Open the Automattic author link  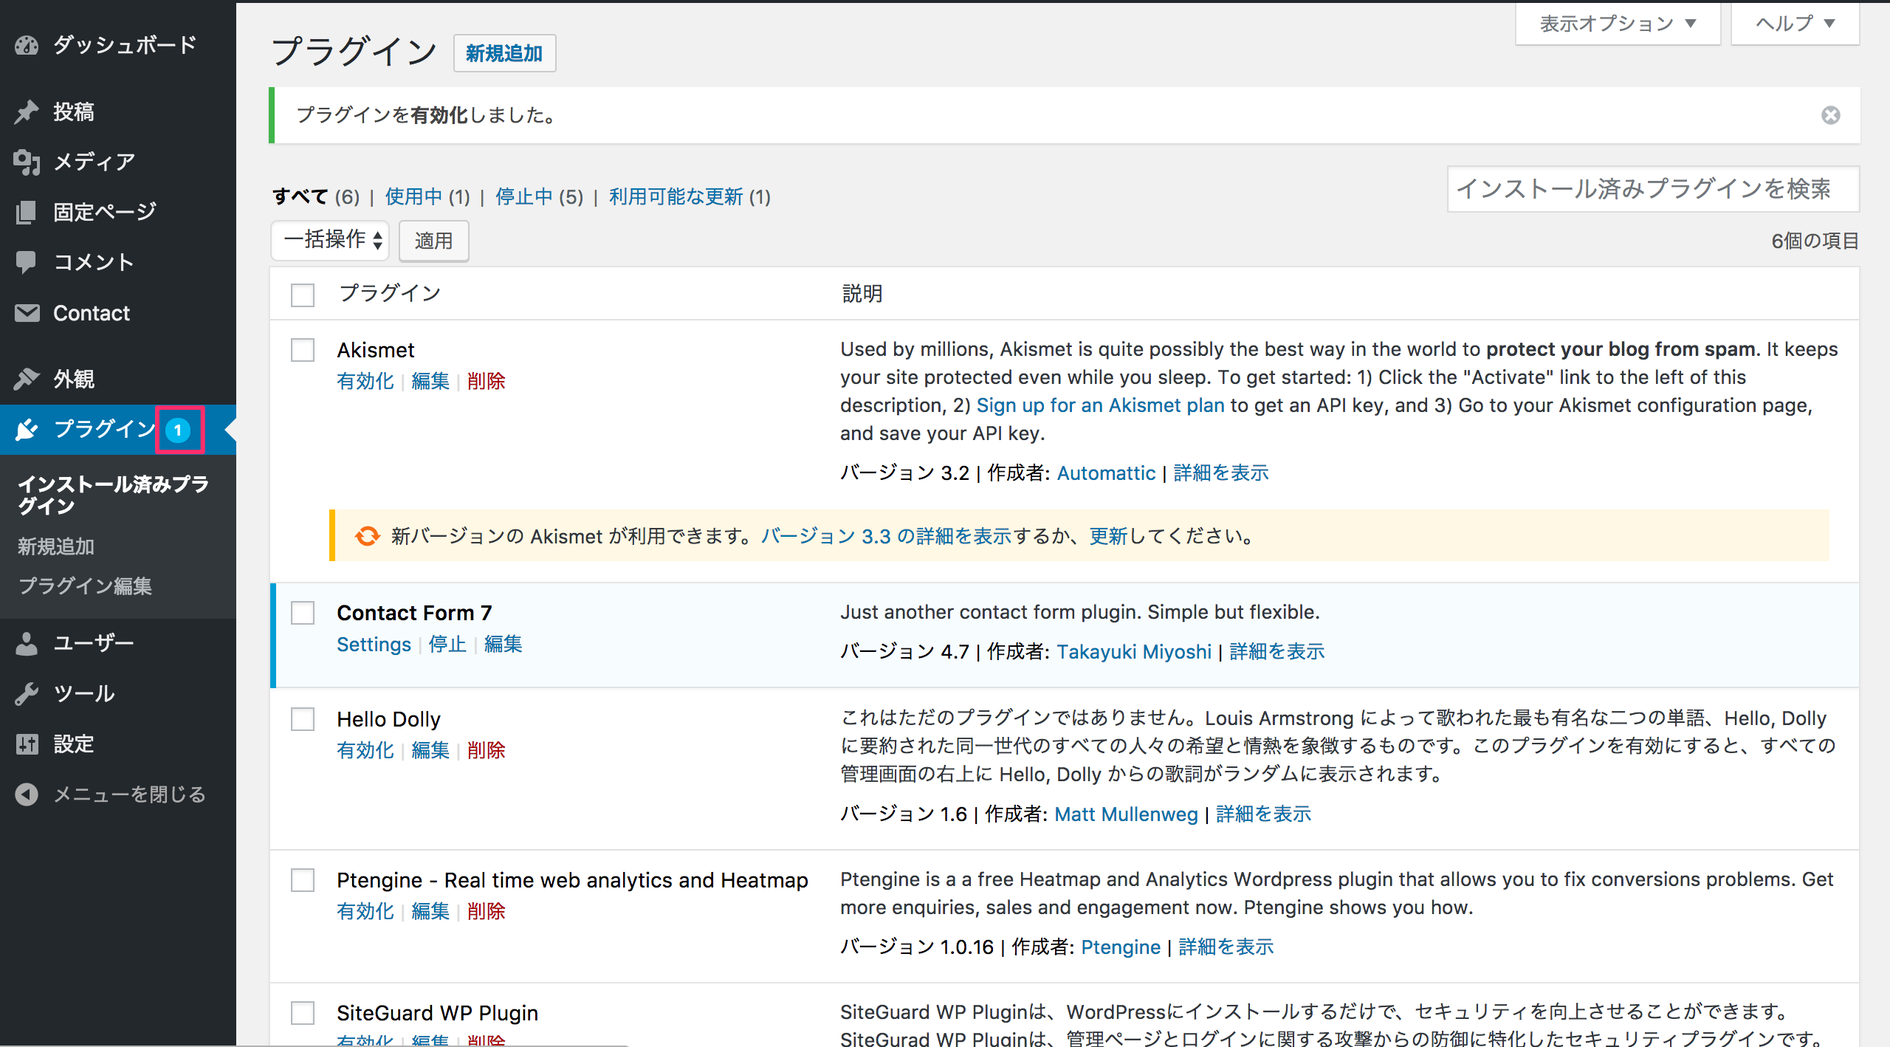1106,473
